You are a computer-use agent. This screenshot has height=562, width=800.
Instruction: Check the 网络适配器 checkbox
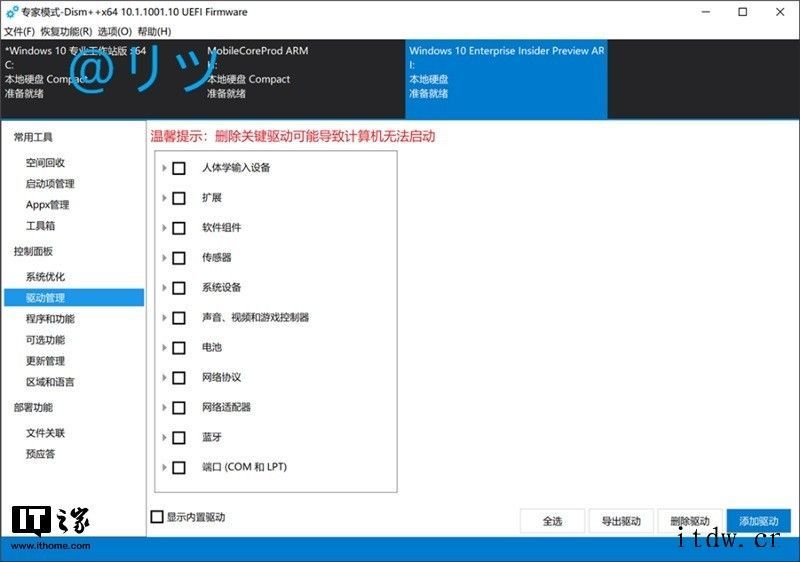pos(179,408)
